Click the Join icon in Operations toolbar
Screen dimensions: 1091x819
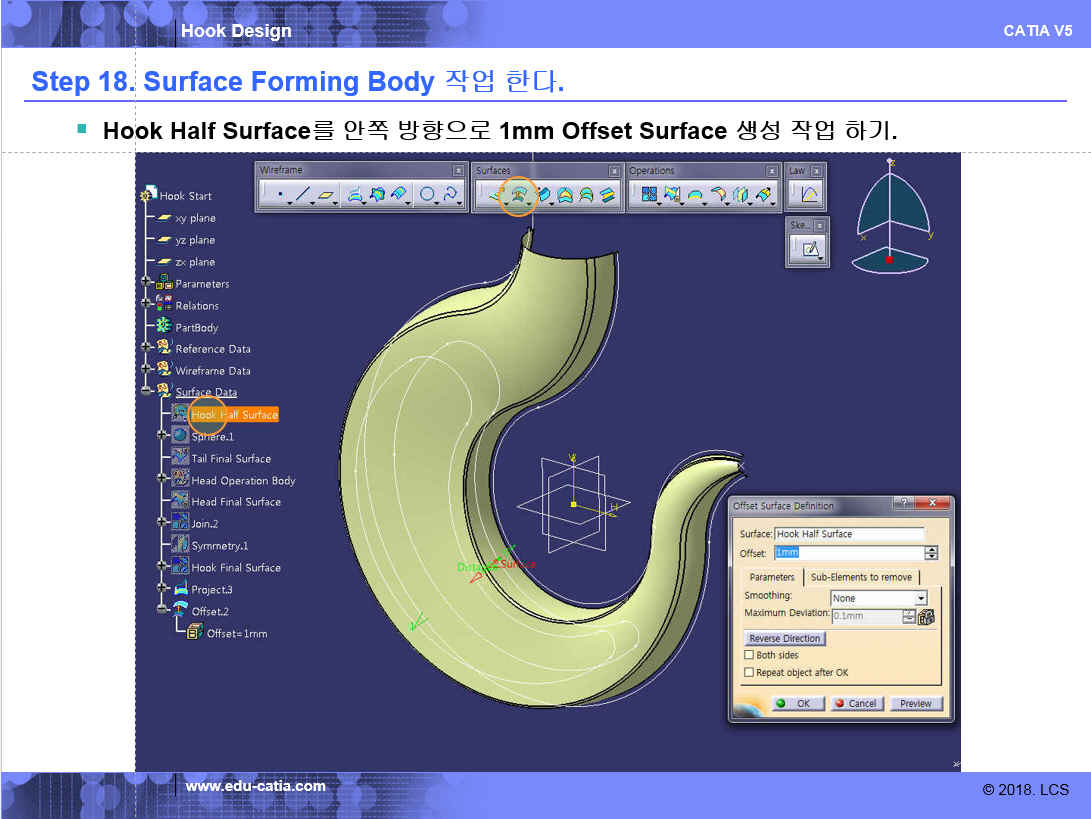[x=649, y=195]
